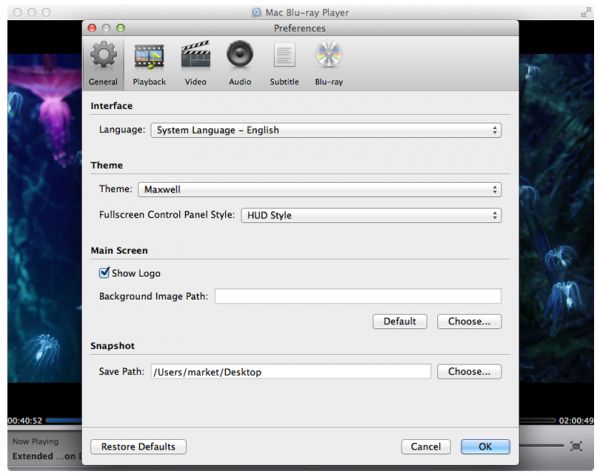Click the volume slider near the fullscreen icon

[x=541, y=446]
